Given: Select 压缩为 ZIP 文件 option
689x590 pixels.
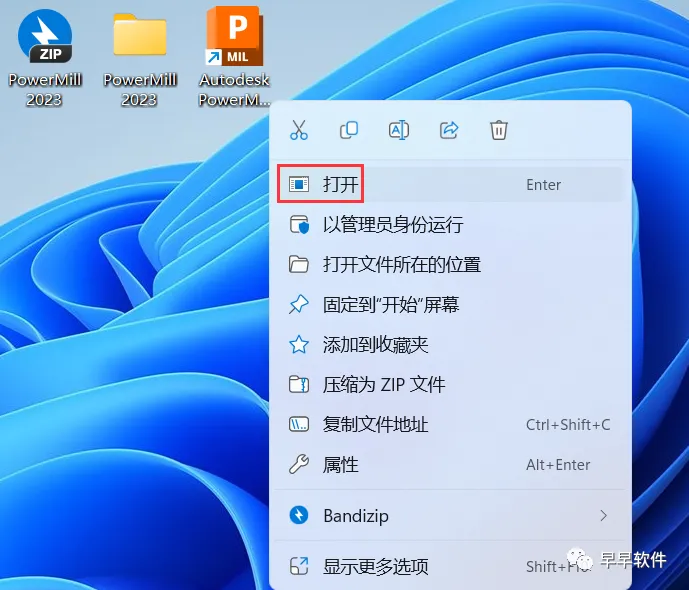Looking at the screenshot, I should click(450, 384).
